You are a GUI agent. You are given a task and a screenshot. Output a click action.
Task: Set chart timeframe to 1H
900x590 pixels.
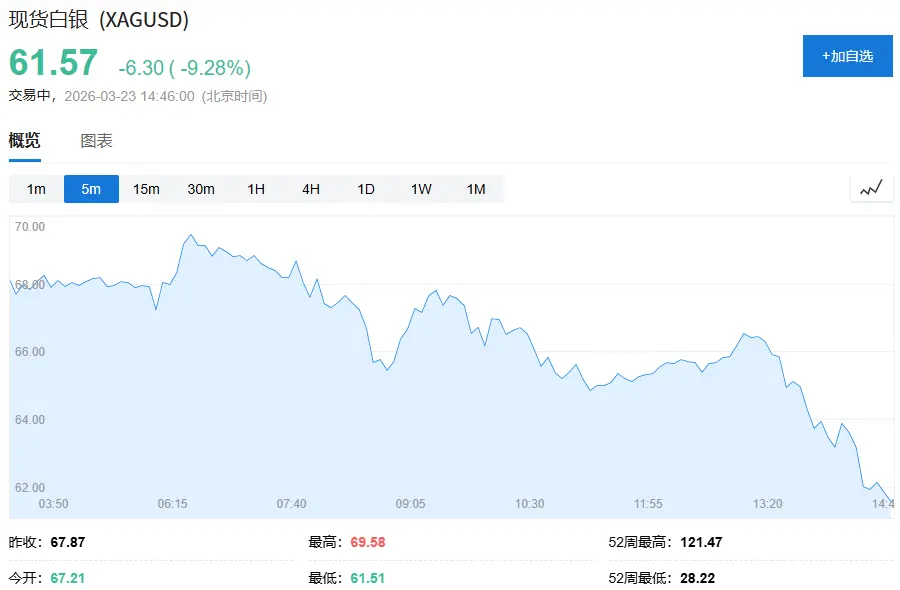click(256, 189)
